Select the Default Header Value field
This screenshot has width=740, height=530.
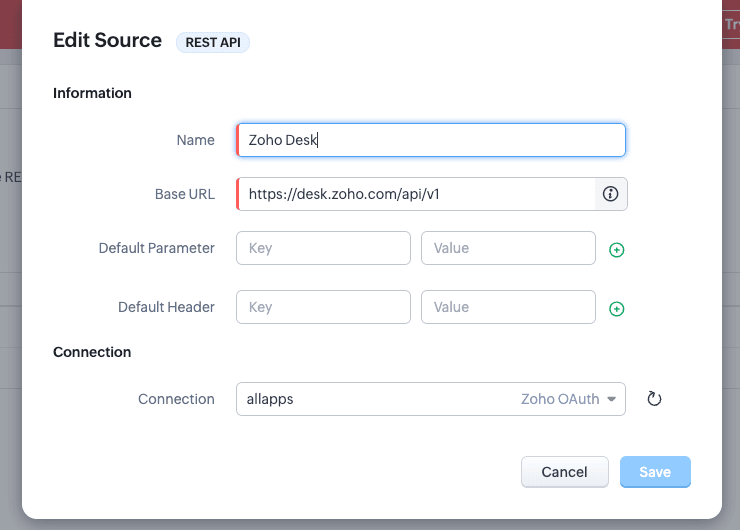[x=508, y=307]
